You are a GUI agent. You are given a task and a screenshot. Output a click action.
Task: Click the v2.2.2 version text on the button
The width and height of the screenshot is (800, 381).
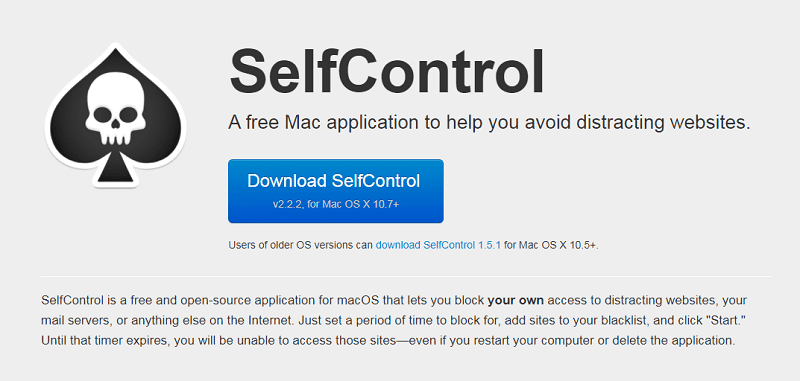(x=336, y=205)
